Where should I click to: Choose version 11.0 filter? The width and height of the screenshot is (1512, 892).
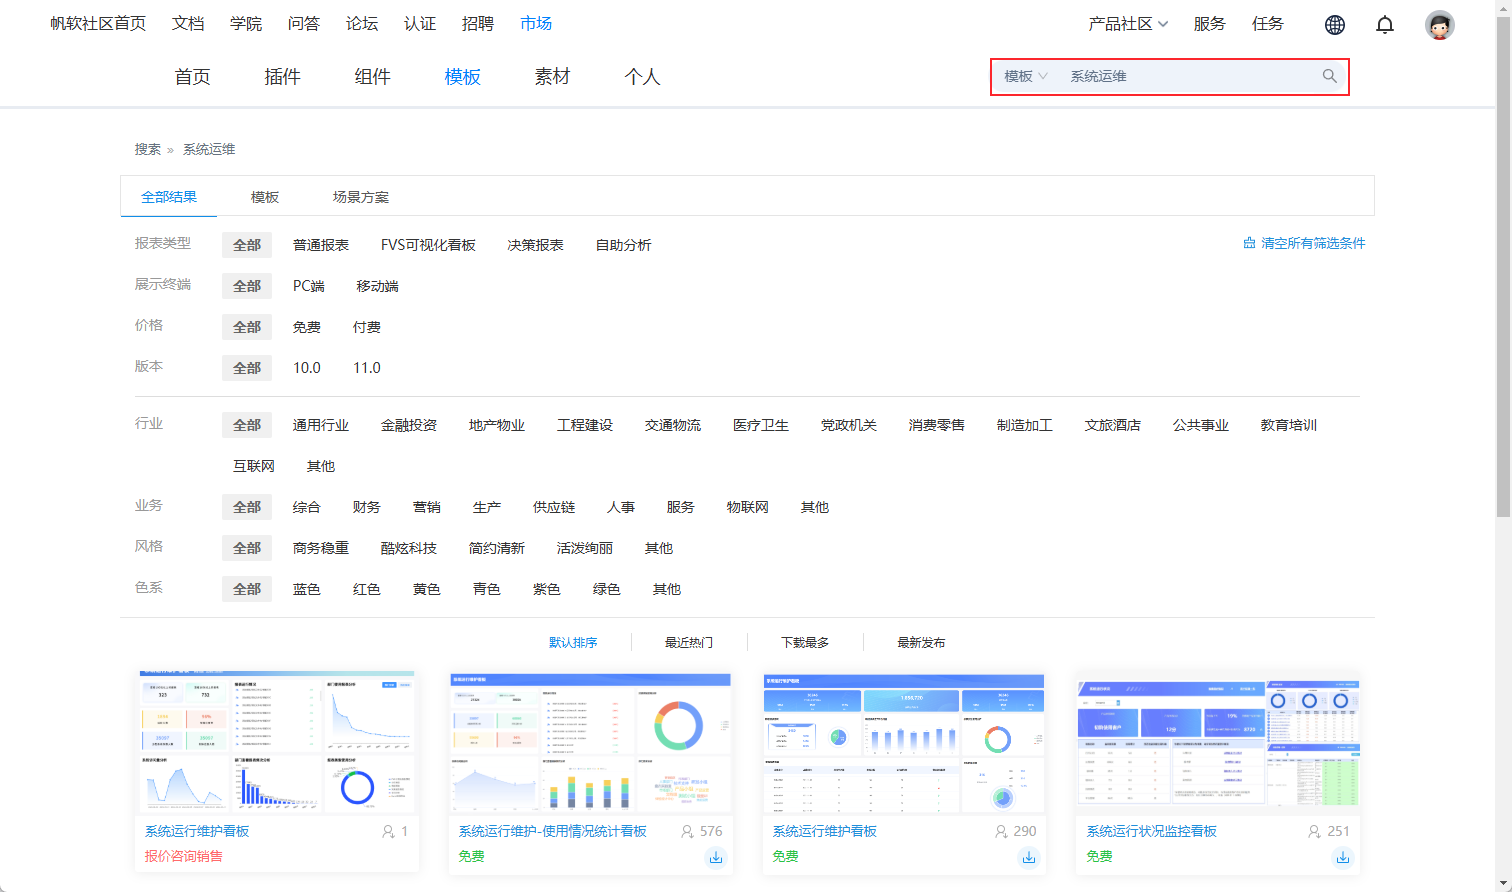pos(366,368)
